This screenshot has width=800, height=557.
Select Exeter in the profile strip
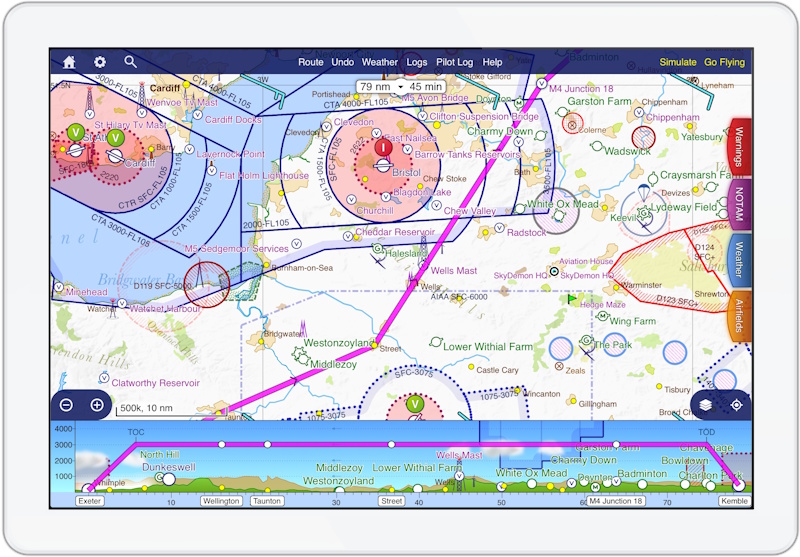90,501
